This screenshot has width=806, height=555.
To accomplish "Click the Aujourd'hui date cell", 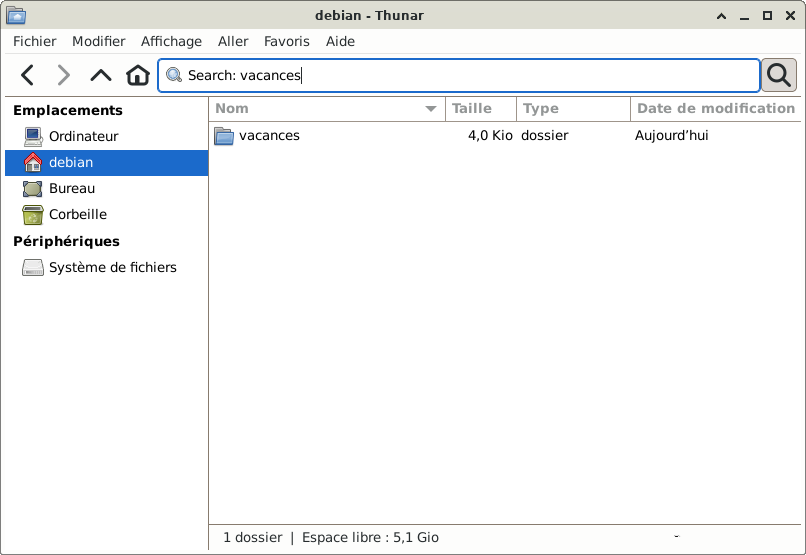I will click(x=671, y=136).
